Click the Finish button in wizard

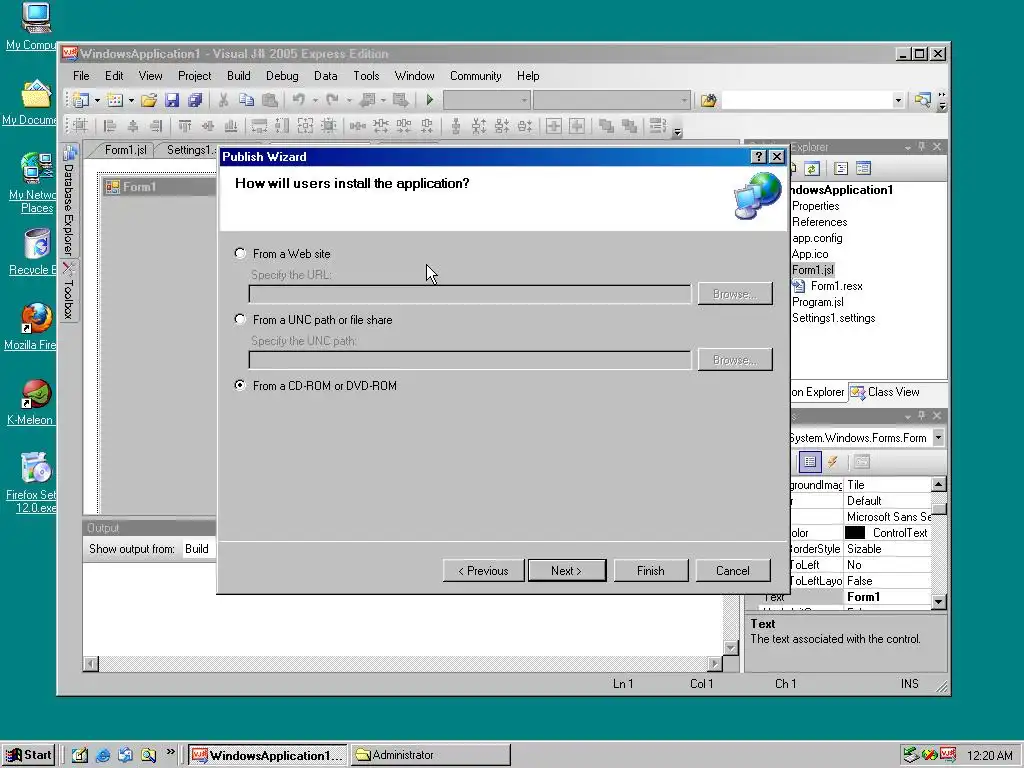[x=650, y=570]
